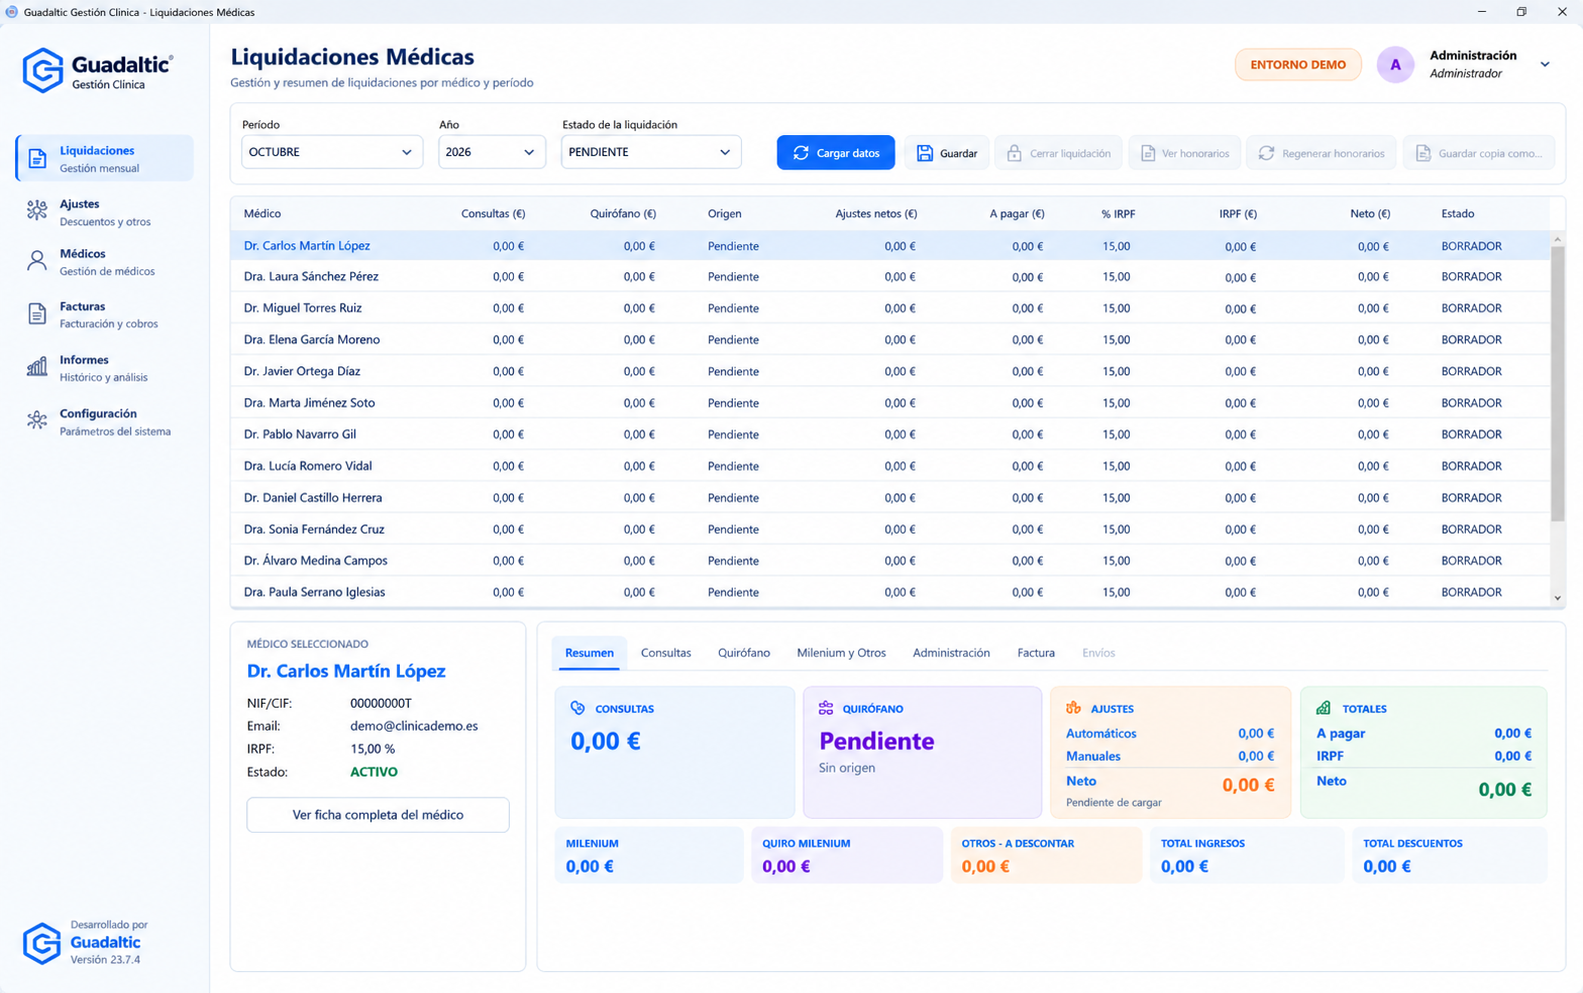Image resolution: width=1583 pixels, height=993 pixels.
Task: Open the Facturas document icon
Action: (37, 314)
